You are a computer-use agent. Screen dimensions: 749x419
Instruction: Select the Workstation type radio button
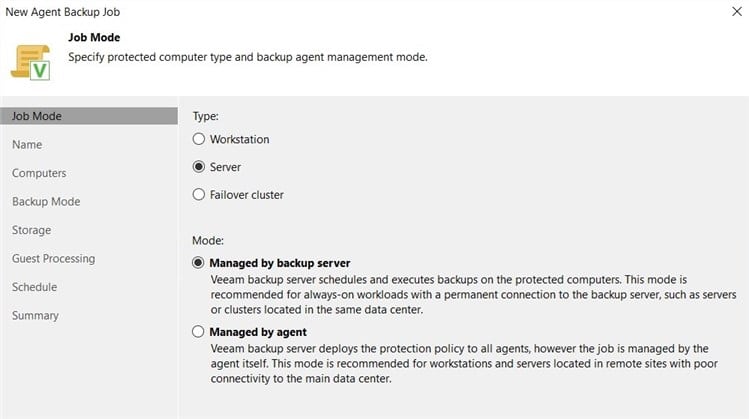[x=199, y=139]
